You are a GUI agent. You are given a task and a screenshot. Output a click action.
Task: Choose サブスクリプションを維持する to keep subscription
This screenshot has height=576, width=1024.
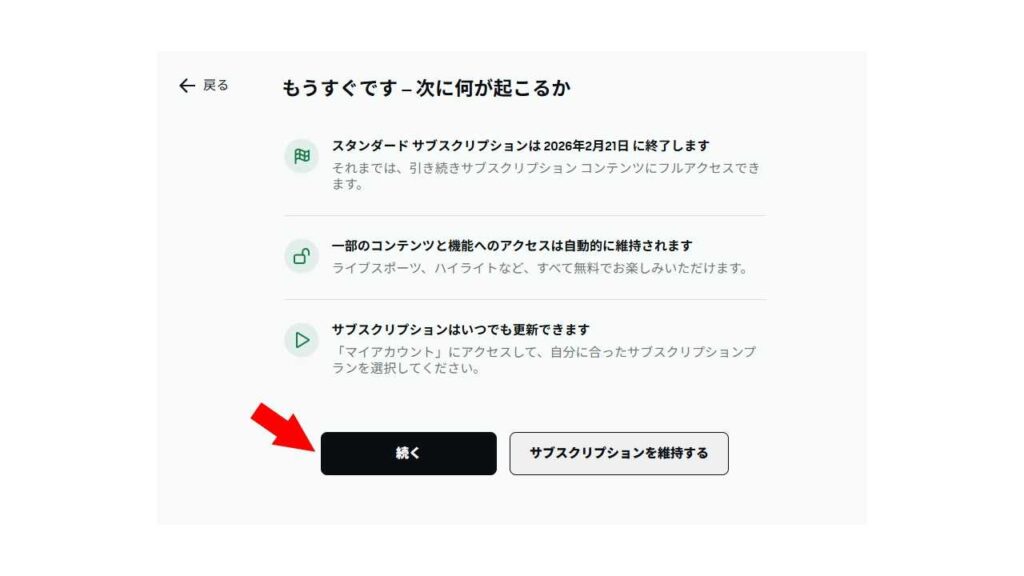[619, 453]
